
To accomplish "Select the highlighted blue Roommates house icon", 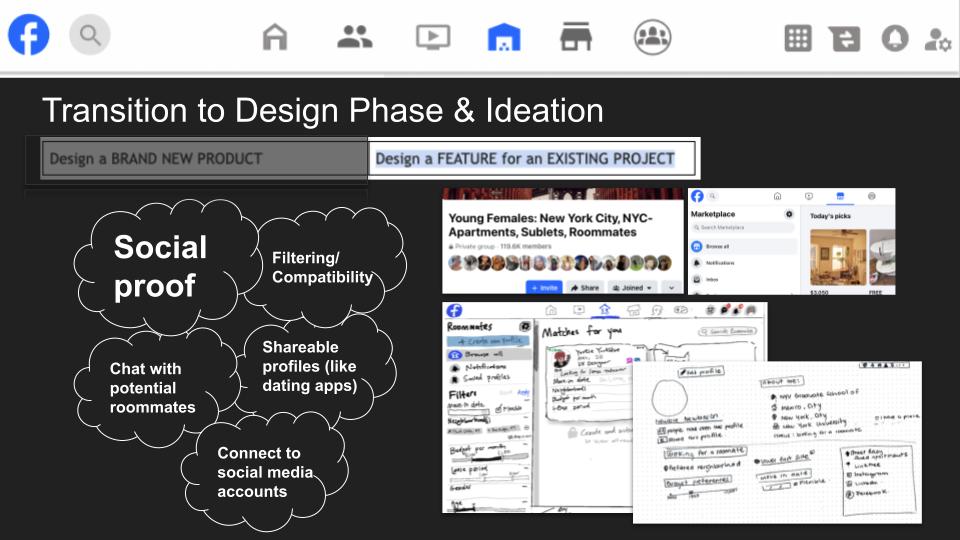I will click(x=504, y=37).
